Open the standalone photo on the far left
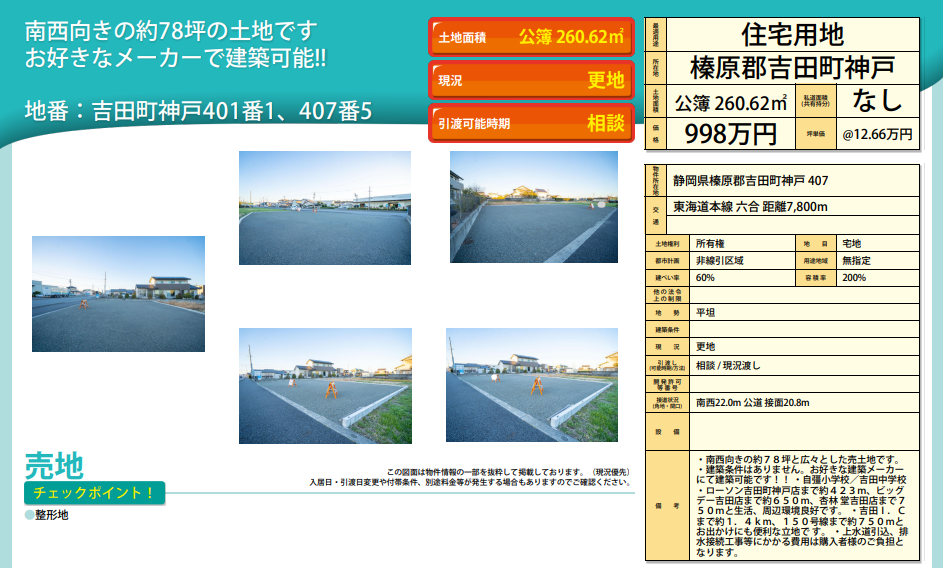Image resolution: width=943 pixels, height=568 pixels. point(118,293)
